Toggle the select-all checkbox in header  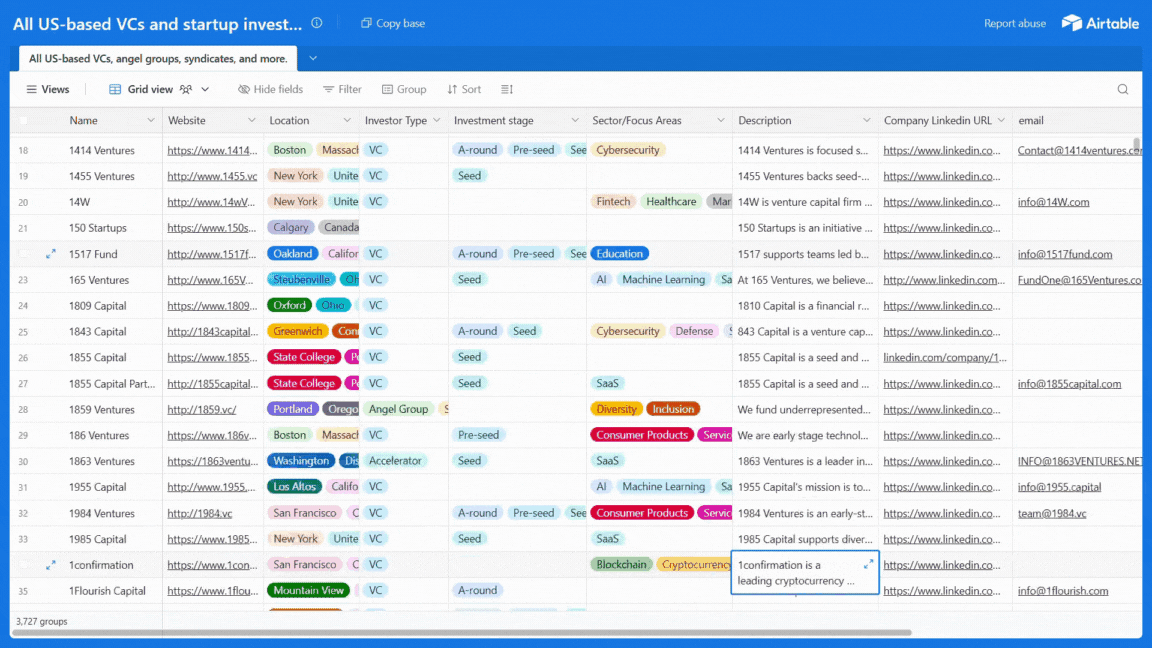tap(24, 120)
